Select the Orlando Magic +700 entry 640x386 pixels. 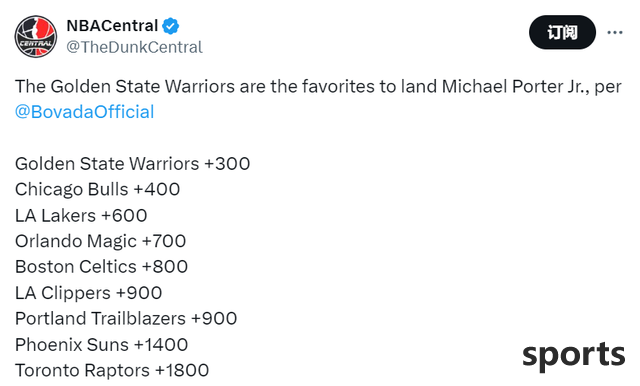click(x=100, y=241)
